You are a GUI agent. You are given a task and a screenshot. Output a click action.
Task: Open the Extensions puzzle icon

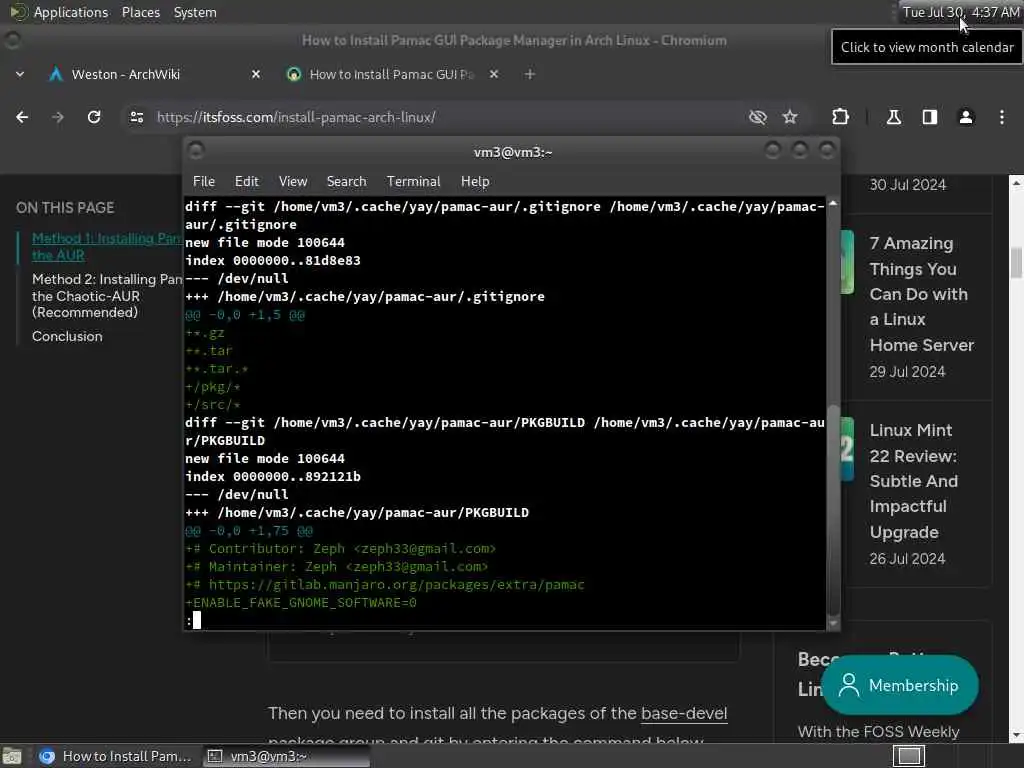(840, 118)
